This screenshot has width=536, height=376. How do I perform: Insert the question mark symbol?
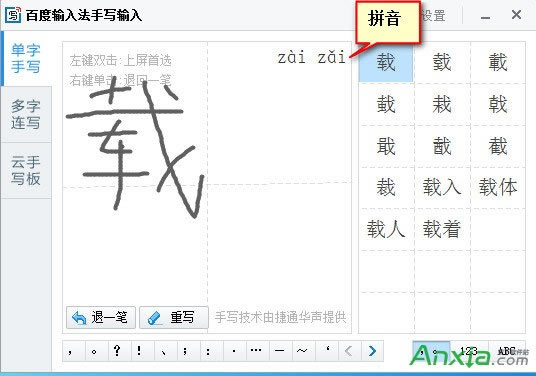[117, 351]
